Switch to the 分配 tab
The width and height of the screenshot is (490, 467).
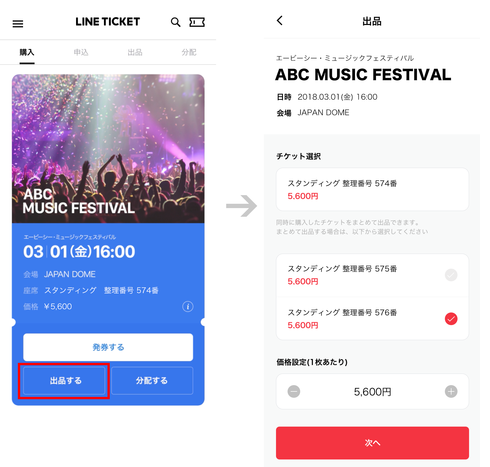[189, 52]
